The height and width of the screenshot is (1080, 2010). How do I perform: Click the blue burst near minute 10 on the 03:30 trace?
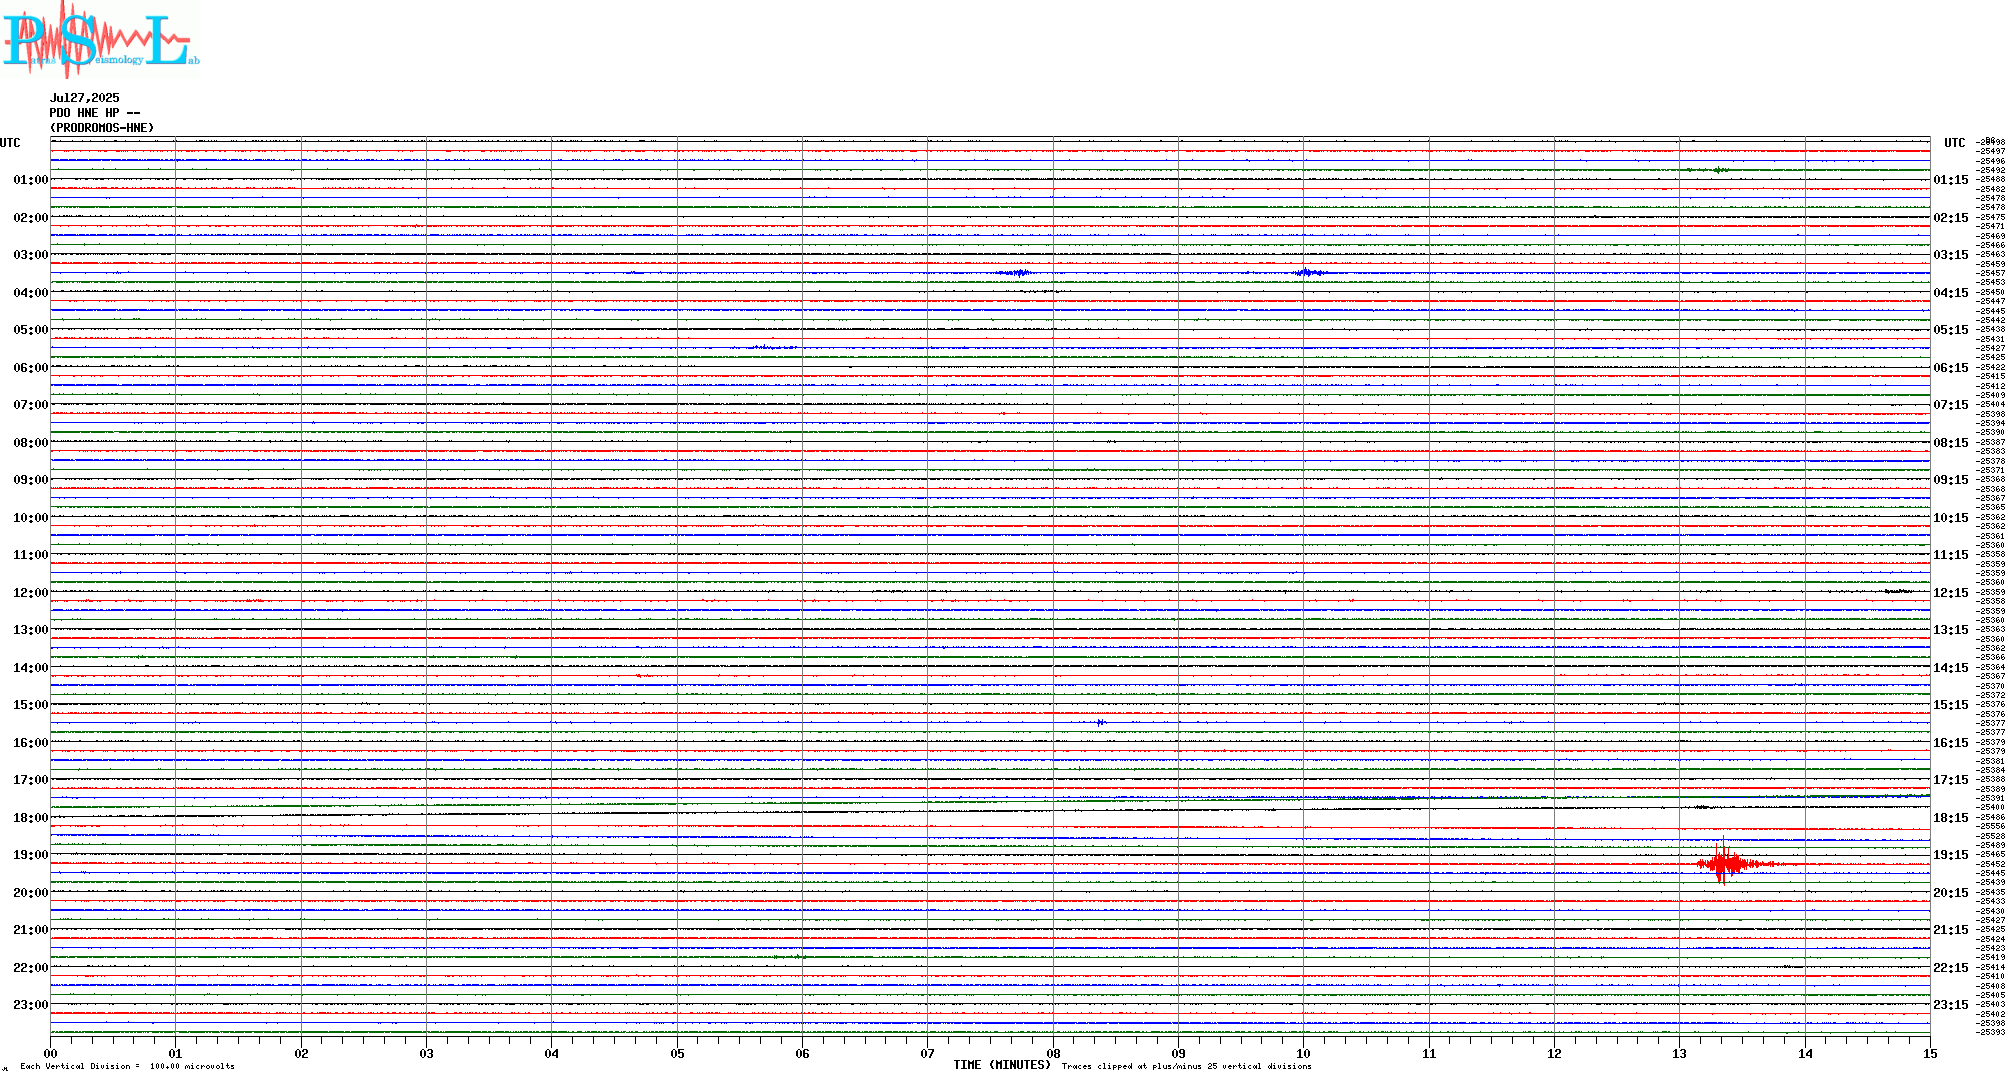click(1307, 272)
